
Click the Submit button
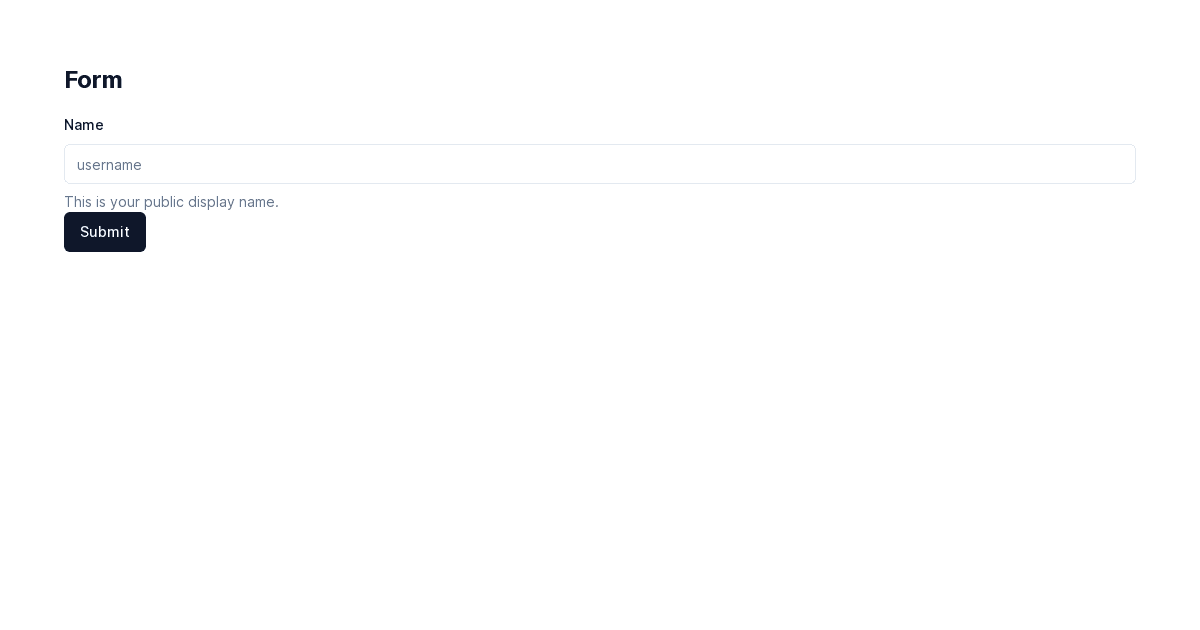[x=105, y=232]
